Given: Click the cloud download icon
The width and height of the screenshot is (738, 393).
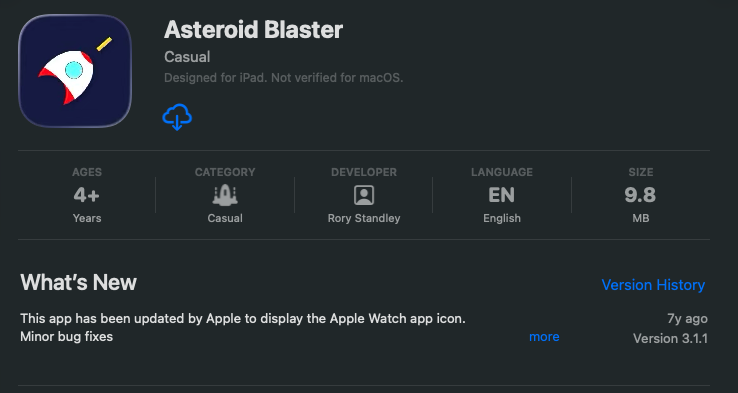Looking at the screenshot, I should point(177,117).
